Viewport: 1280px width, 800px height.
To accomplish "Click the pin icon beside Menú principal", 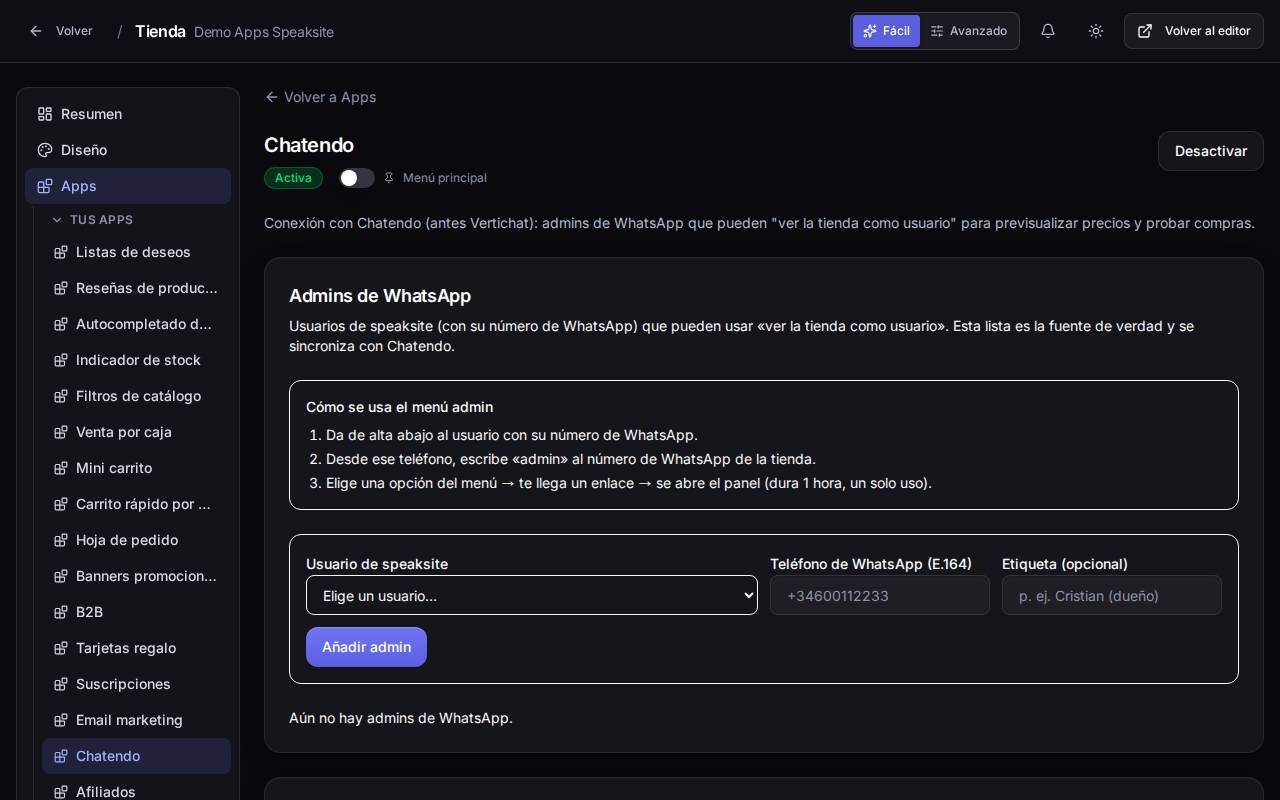I will coord(389,178).
